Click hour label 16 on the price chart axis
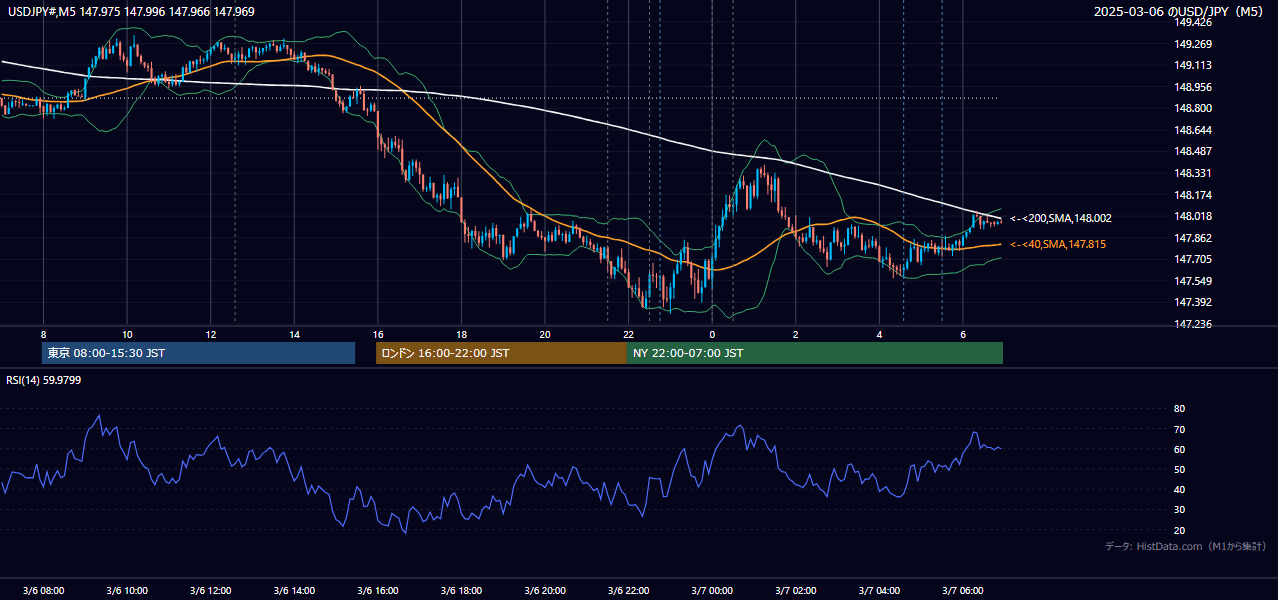The height and width of the screenshot is (600, 1278). (378, 334)
